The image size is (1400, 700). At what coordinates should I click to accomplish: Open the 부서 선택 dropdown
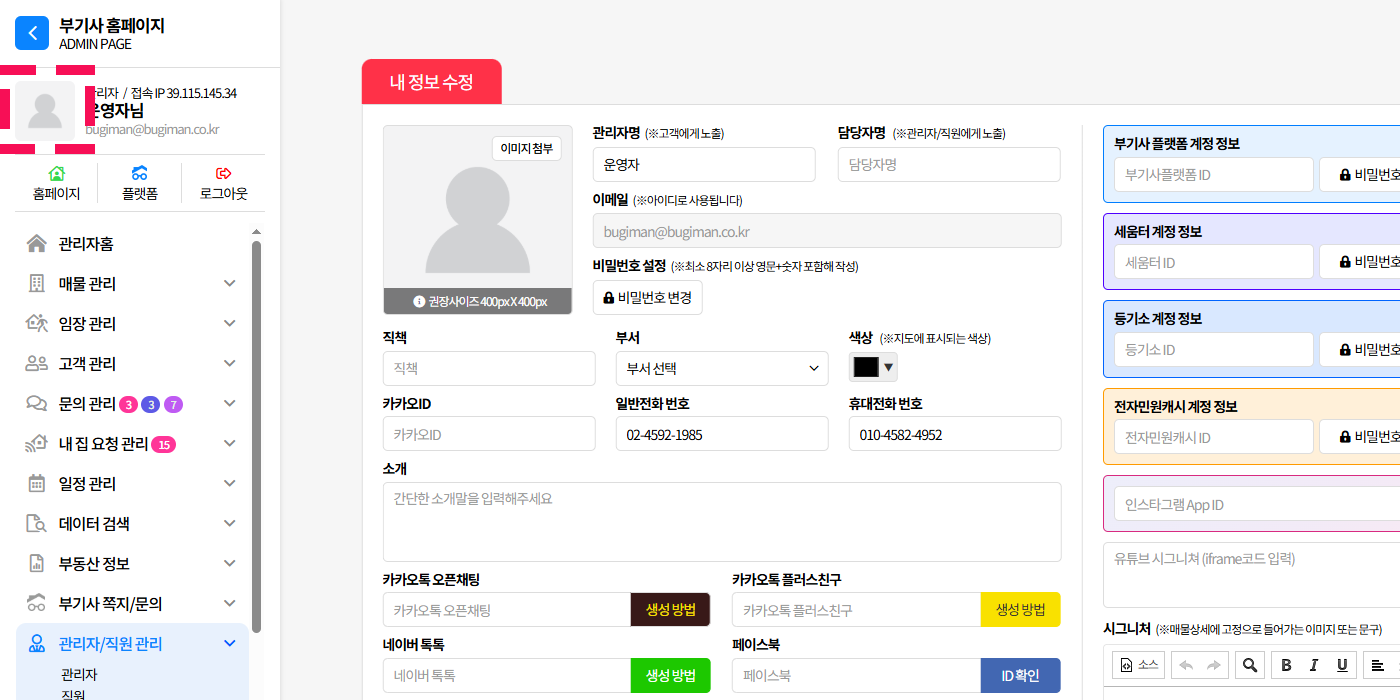722,369
